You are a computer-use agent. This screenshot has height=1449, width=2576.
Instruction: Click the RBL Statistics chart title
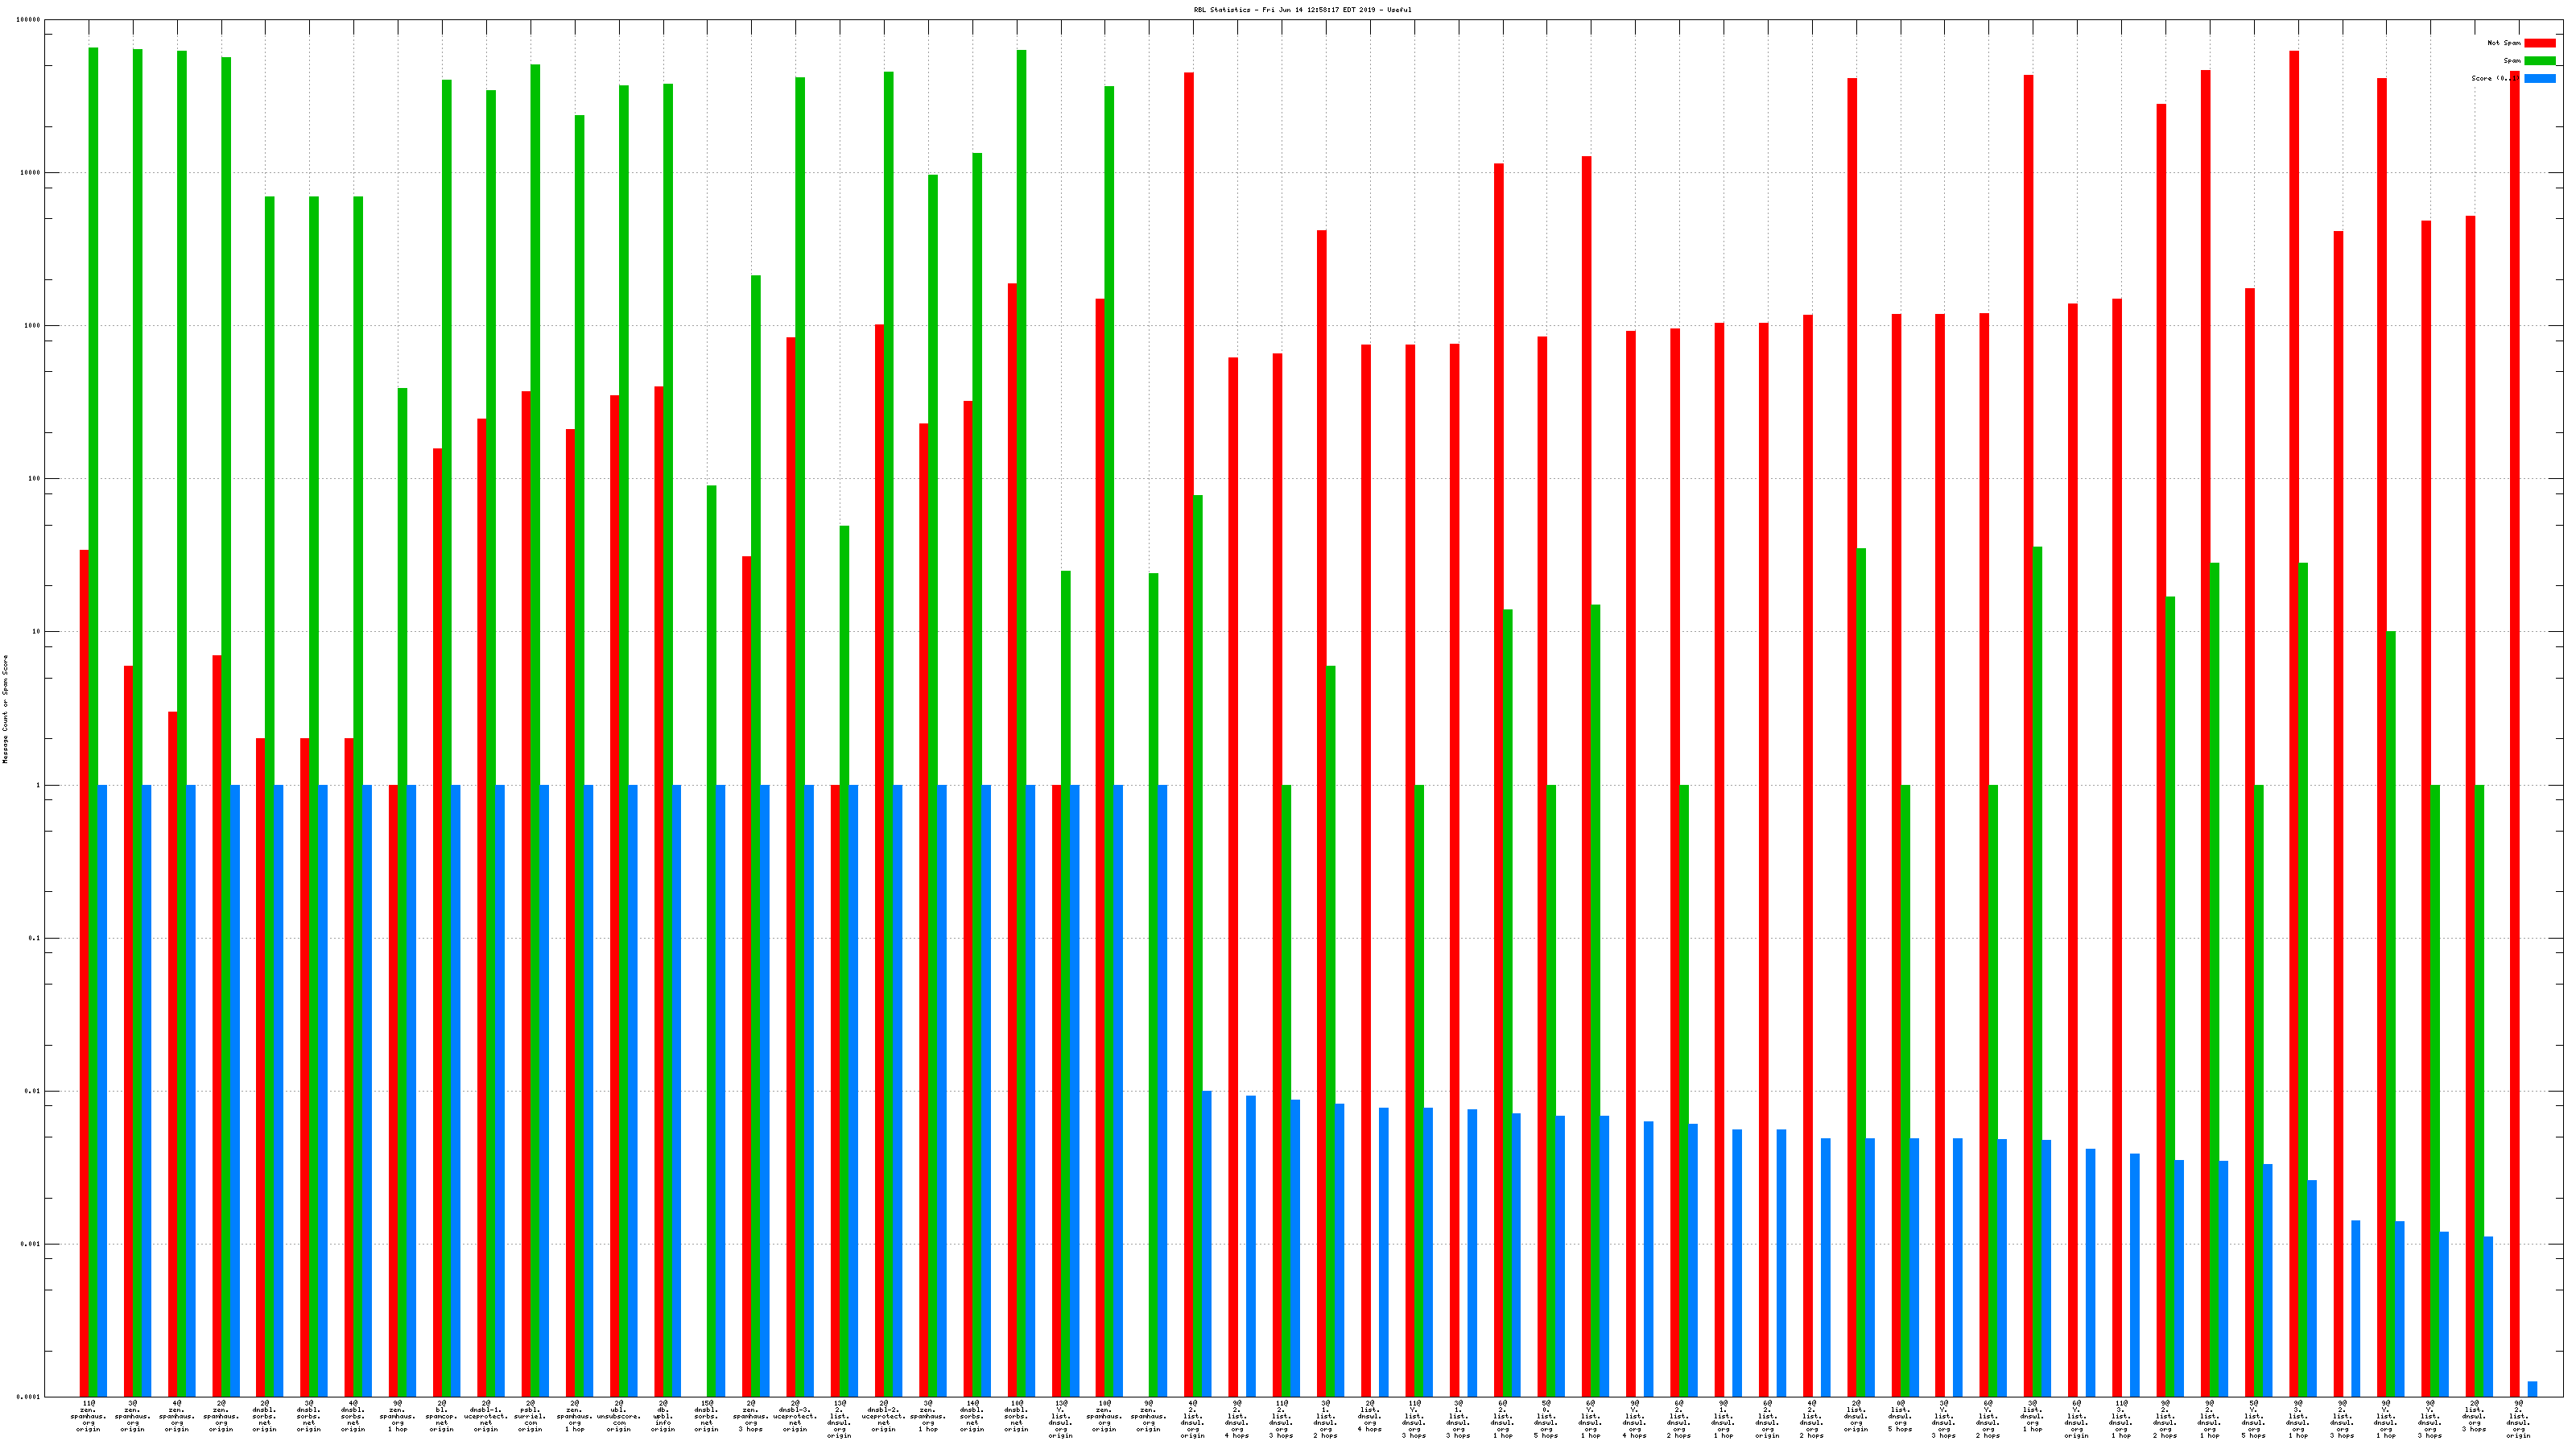coord(1302,10)
